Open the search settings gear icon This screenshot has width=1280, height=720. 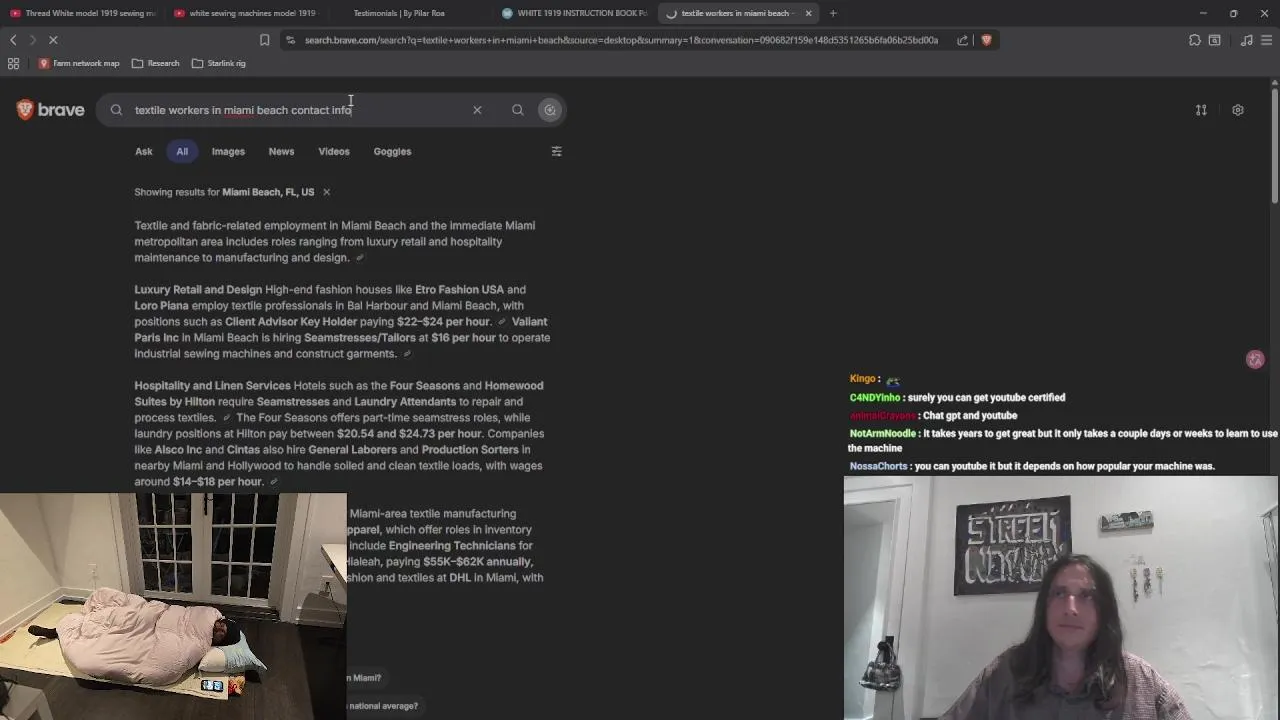click(1238, 110)
